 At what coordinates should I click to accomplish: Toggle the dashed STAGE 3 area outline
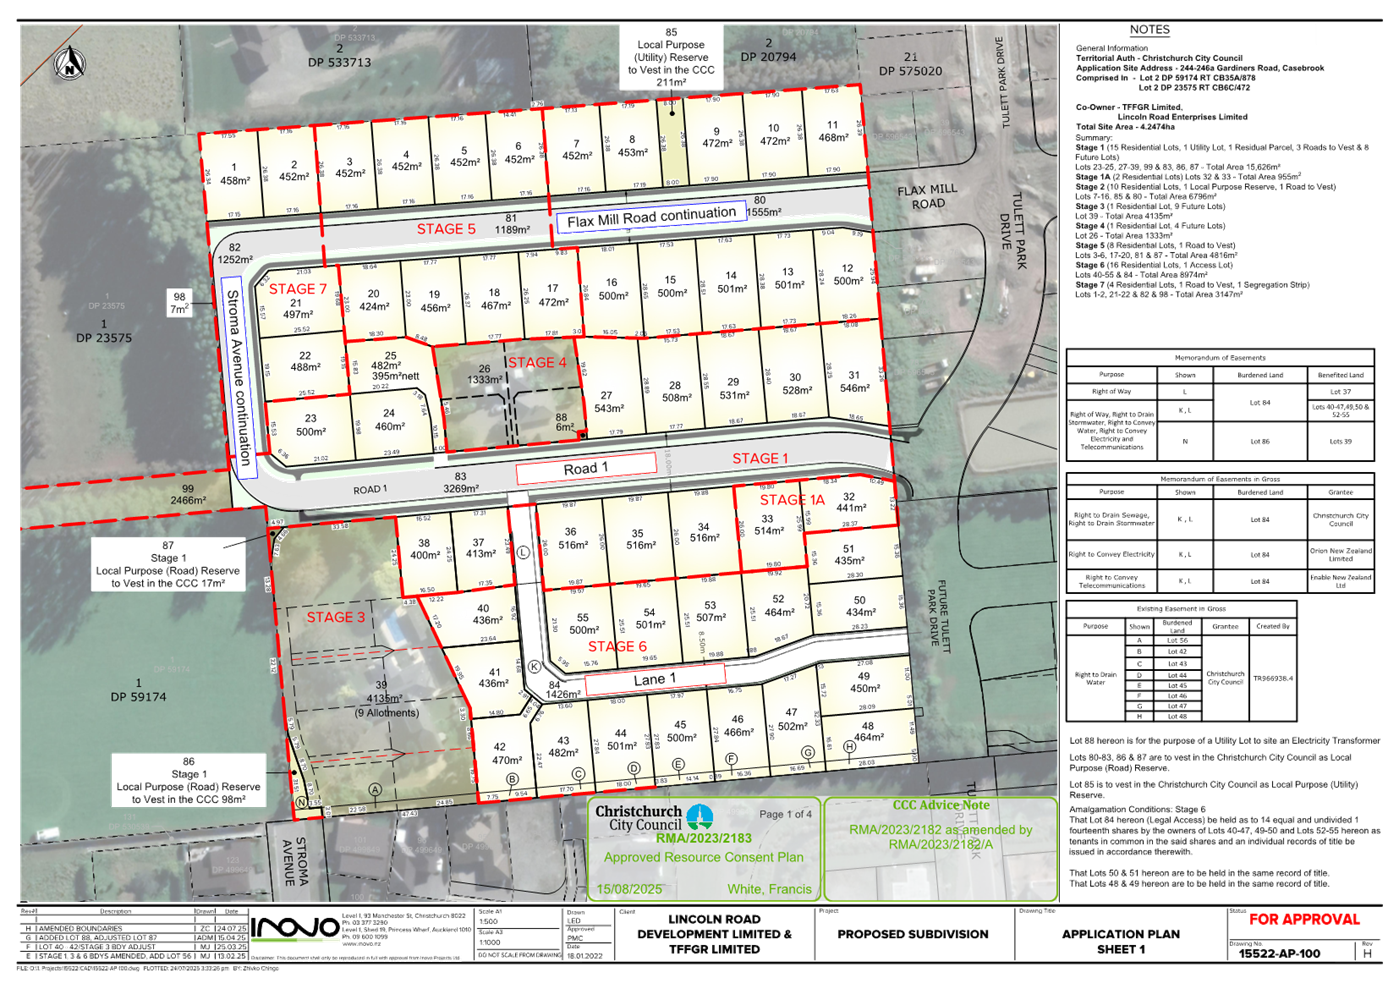[x=339, y=618]
